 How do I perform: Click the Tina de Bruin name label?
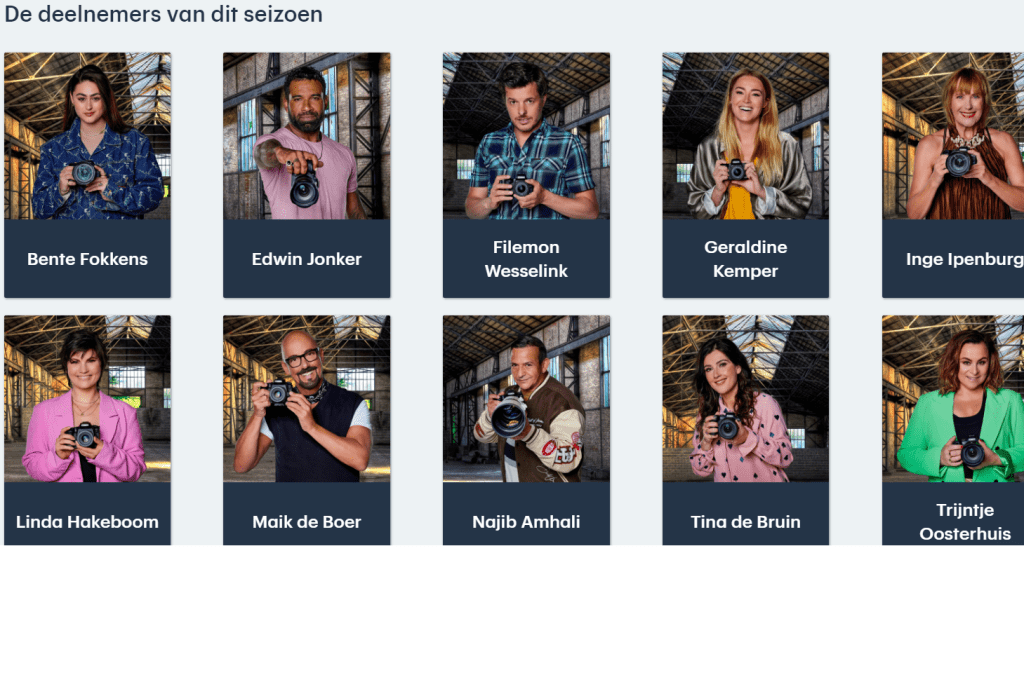click(x=746, y=522)
